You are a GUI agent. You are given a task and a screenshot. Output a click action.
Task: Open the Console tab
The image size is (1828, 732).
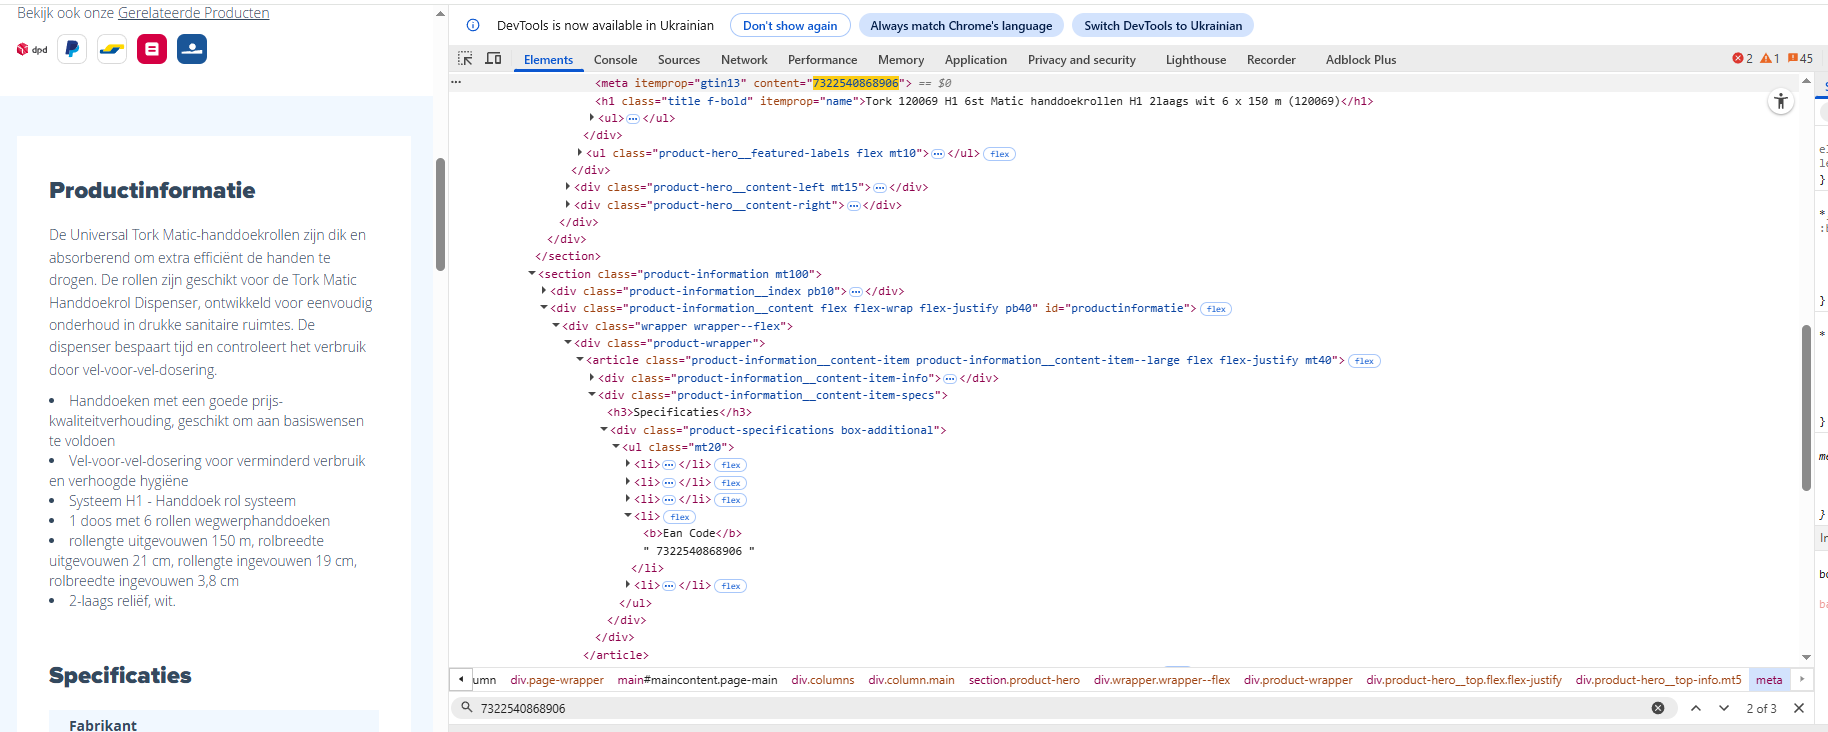pyautogui.click(x=615, y=60)
